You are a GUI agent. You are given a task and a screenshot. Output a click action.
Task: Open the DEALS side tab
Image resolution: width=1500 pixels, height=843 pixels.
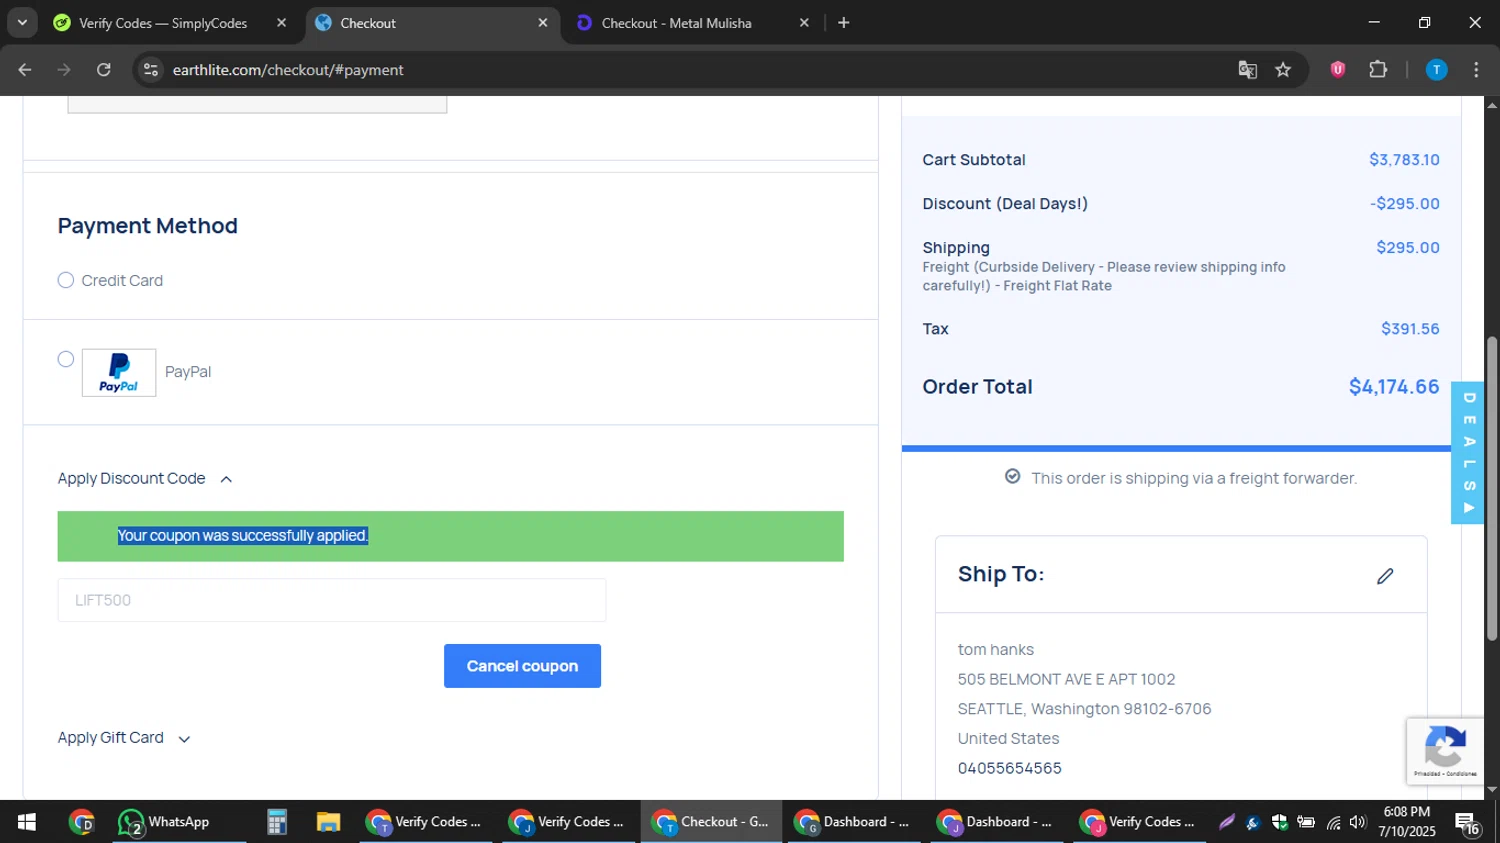1468,453
